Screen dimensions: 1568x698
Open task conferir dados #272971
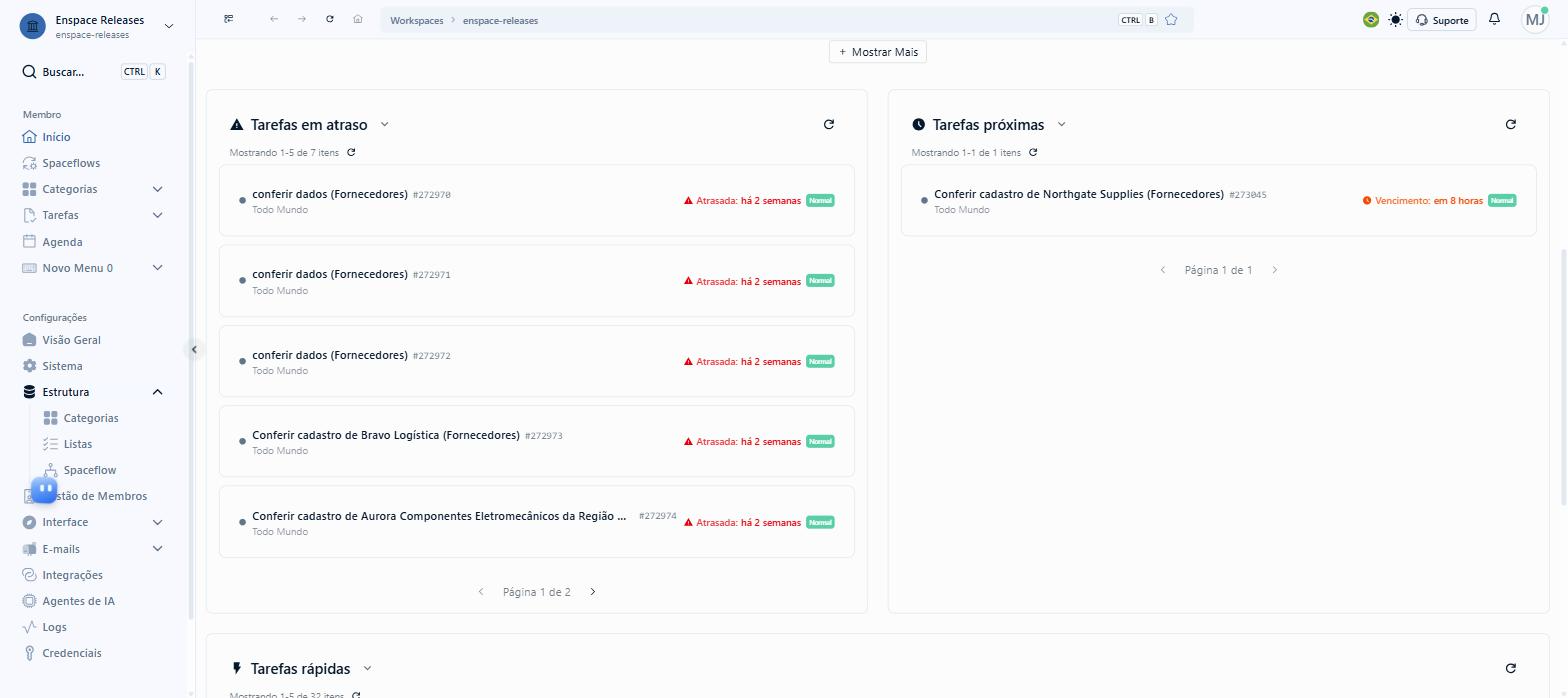[x=537, y=281]
